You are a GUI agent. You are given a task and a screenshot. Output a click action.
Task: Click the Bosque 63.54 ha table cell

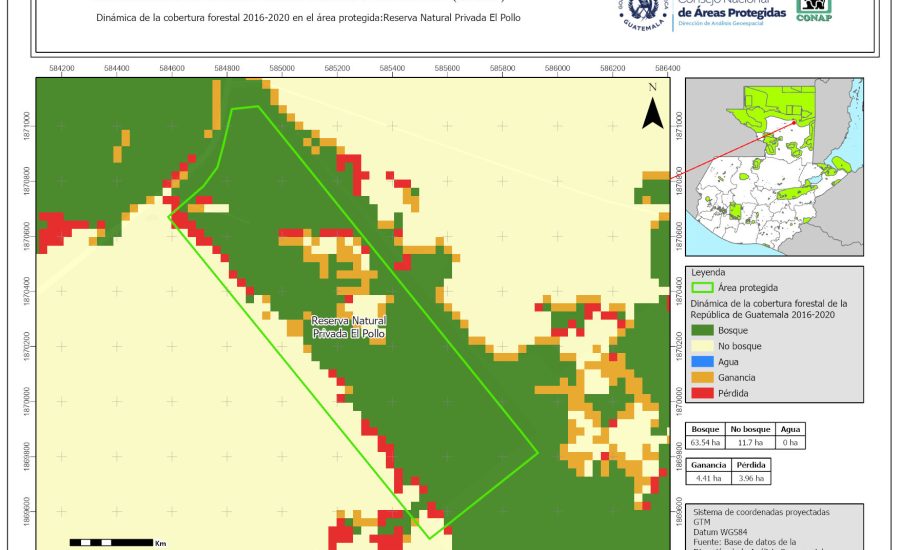click(707, 441)
